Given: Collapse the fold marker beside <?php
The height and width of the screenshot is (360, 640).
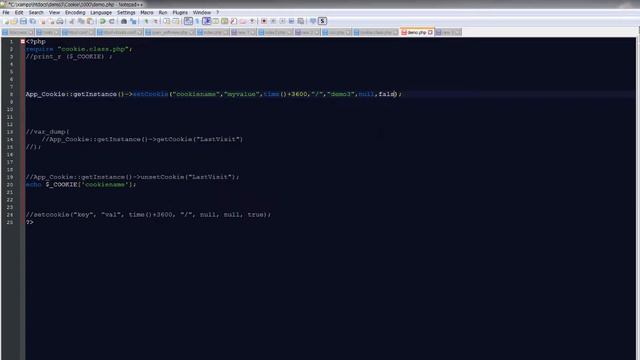Looking at the screenshot, I should pyautogui.click(x=22, y=42).
